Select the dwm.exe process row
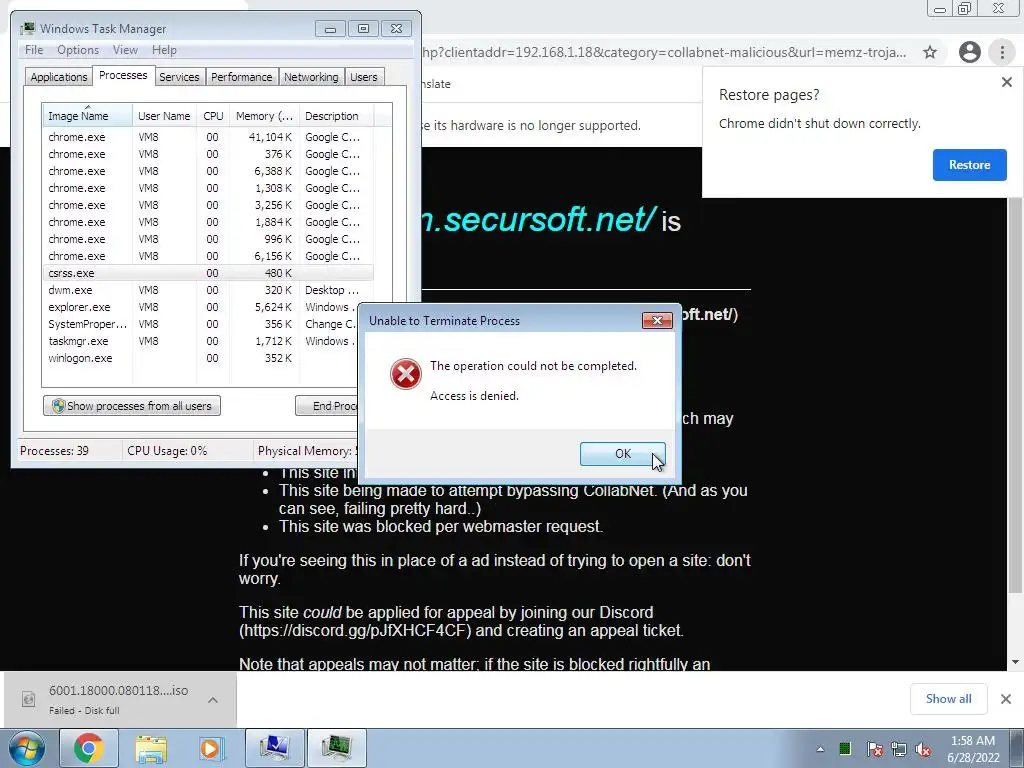This screenshot has height=768, width=1024. coord(208,290)
